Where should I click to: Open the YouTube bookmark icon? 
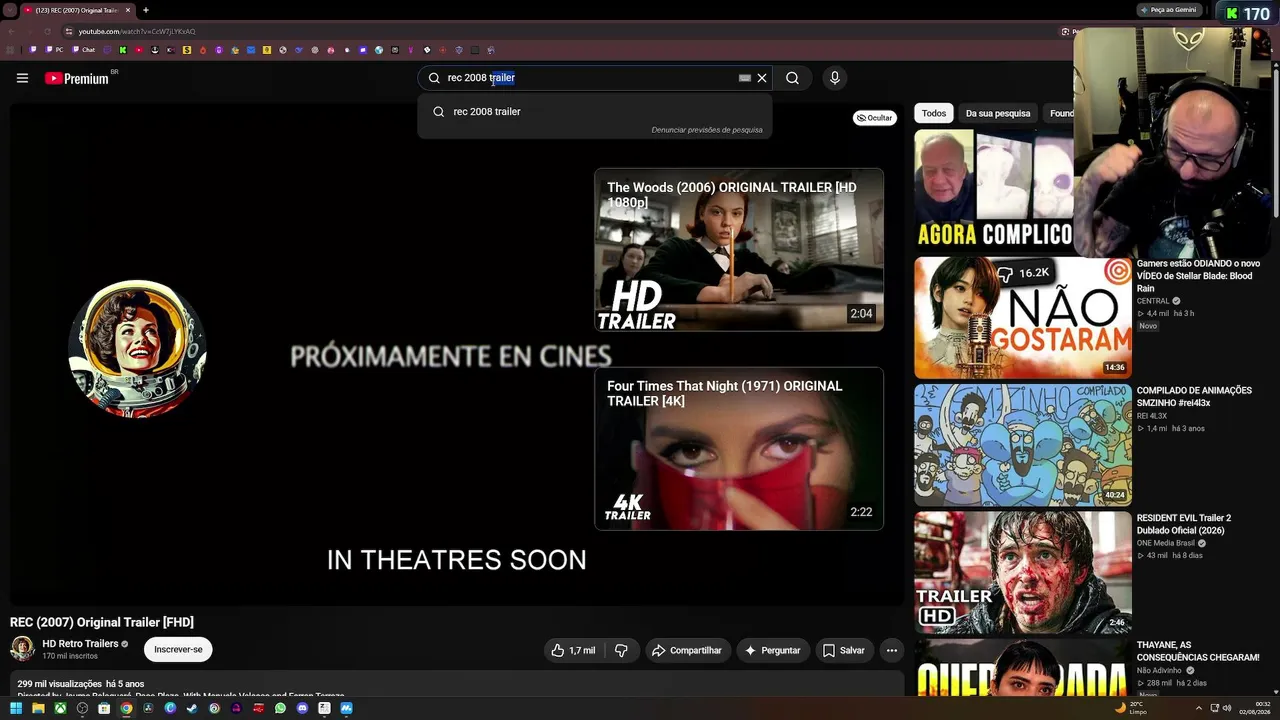[139, 50]
